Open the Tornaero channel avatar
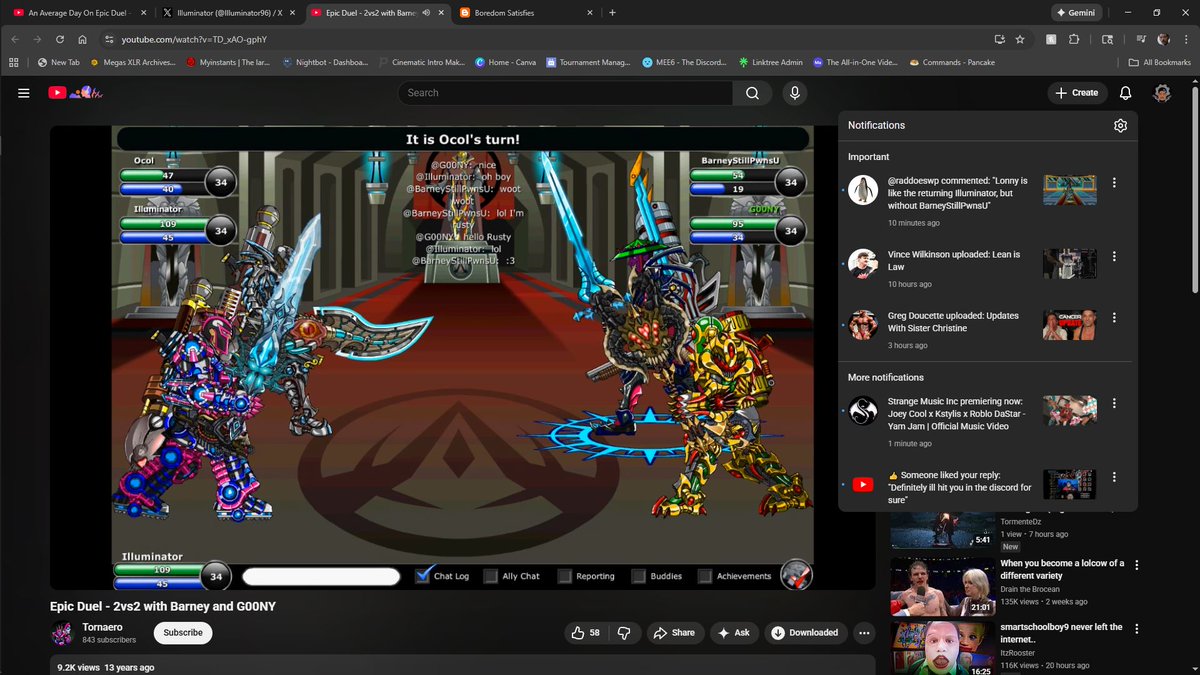The height and width of the screenshot is (675, 1200). (62, 633)
